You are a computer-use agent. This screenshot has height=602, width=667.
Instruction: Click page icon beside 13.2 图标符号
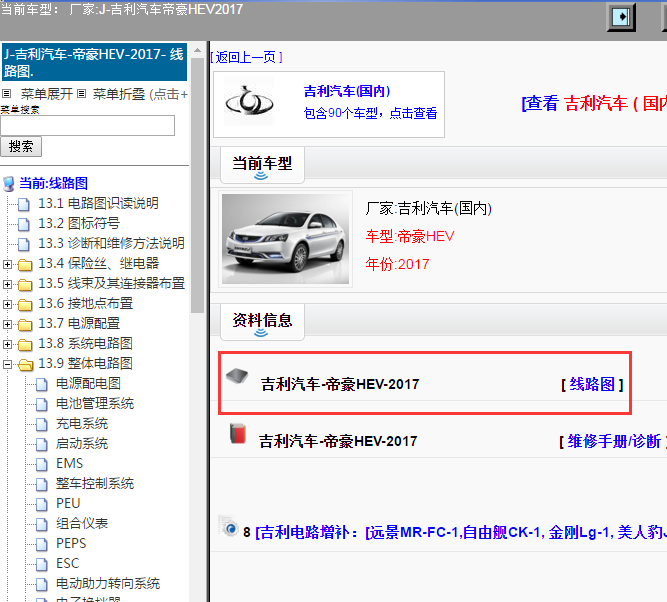[x=24, y=224]
